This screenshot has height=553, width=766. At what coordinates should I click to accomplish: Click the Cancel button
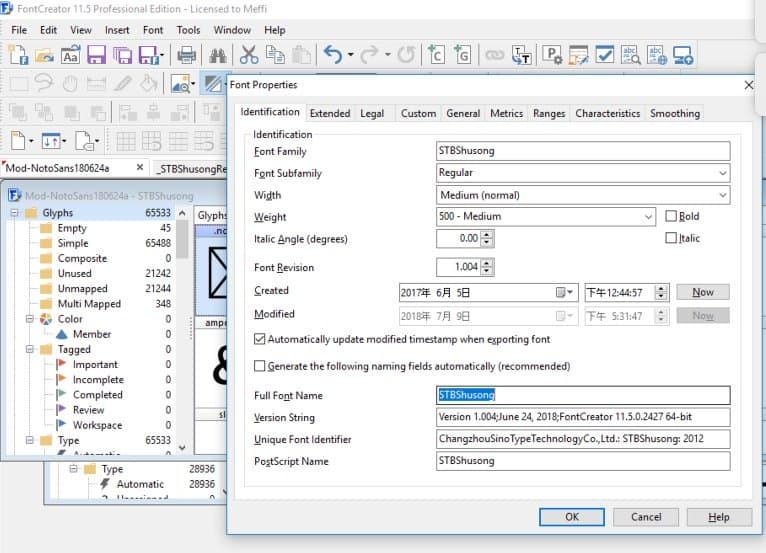(x=645, y=517)
